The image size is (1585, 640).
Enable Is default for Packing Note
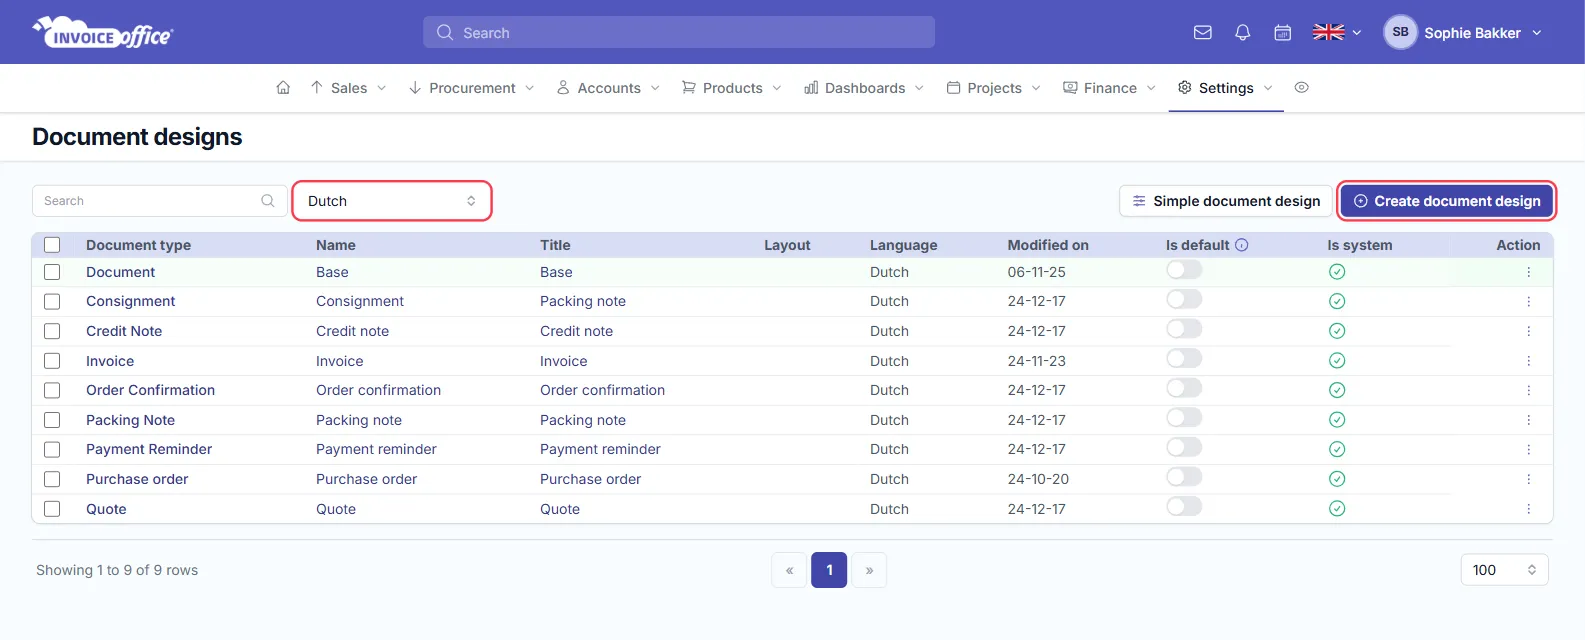point(1184,418)
